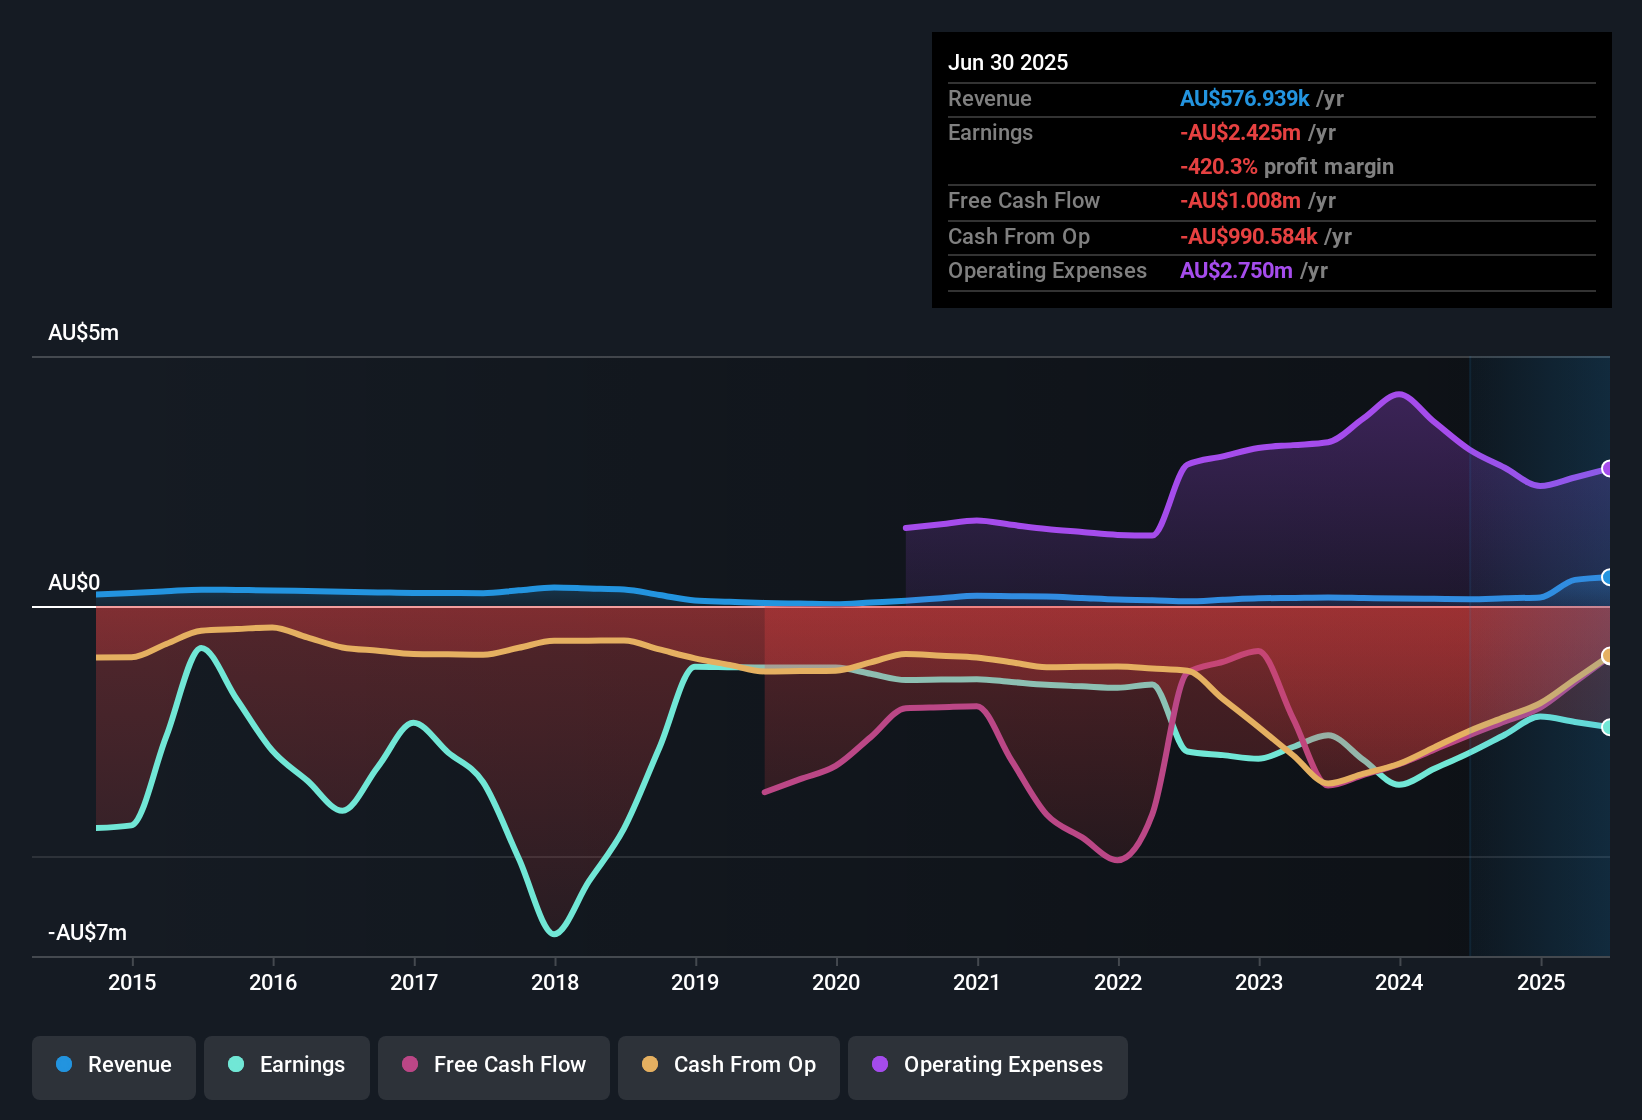Click the orange Cash From Op dot icon
1642x1120 pixels.
[x=648, y=1065]
